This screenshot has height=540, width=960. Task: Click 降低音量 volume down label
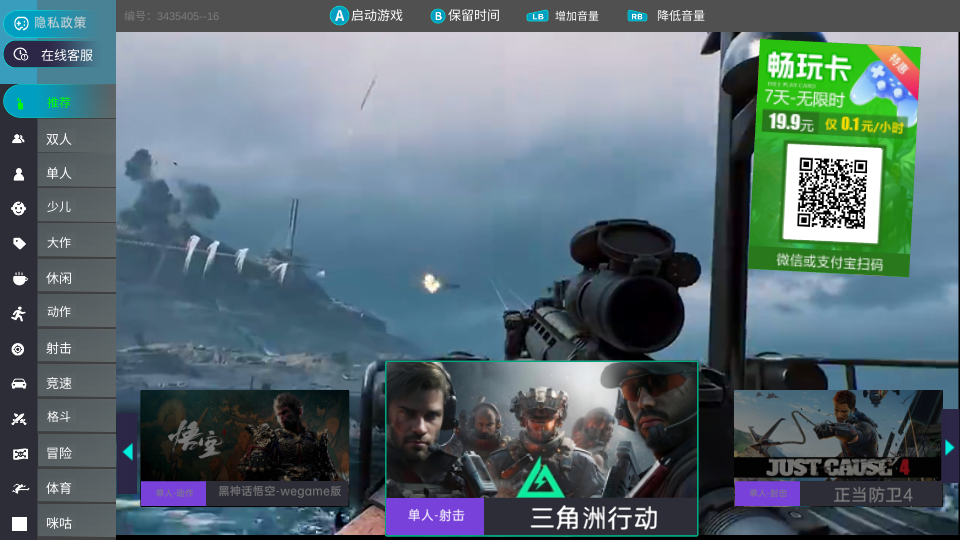coord(681,16)
